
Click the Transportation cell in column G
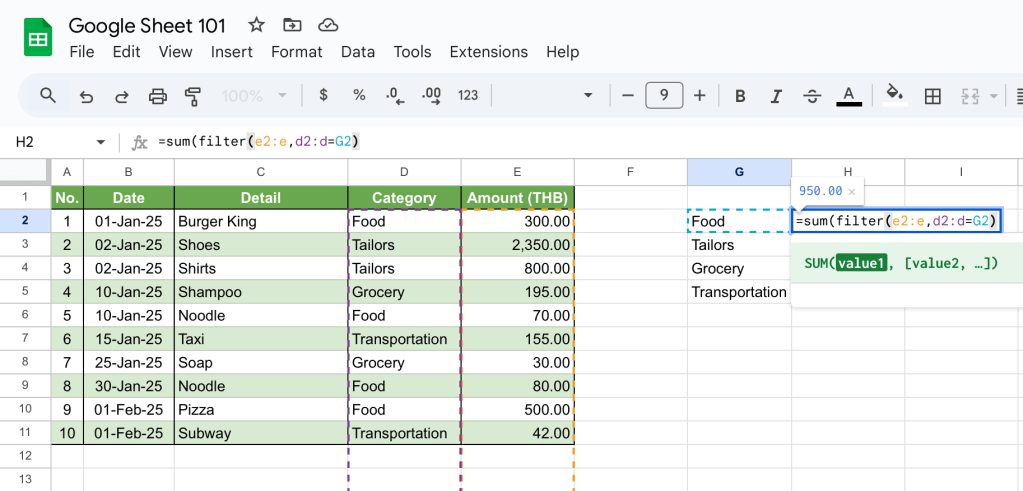point(739,292)
